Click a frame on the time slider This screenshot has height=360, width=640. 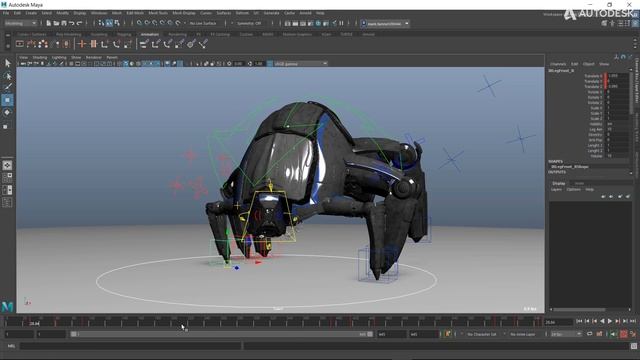(273, 322)
